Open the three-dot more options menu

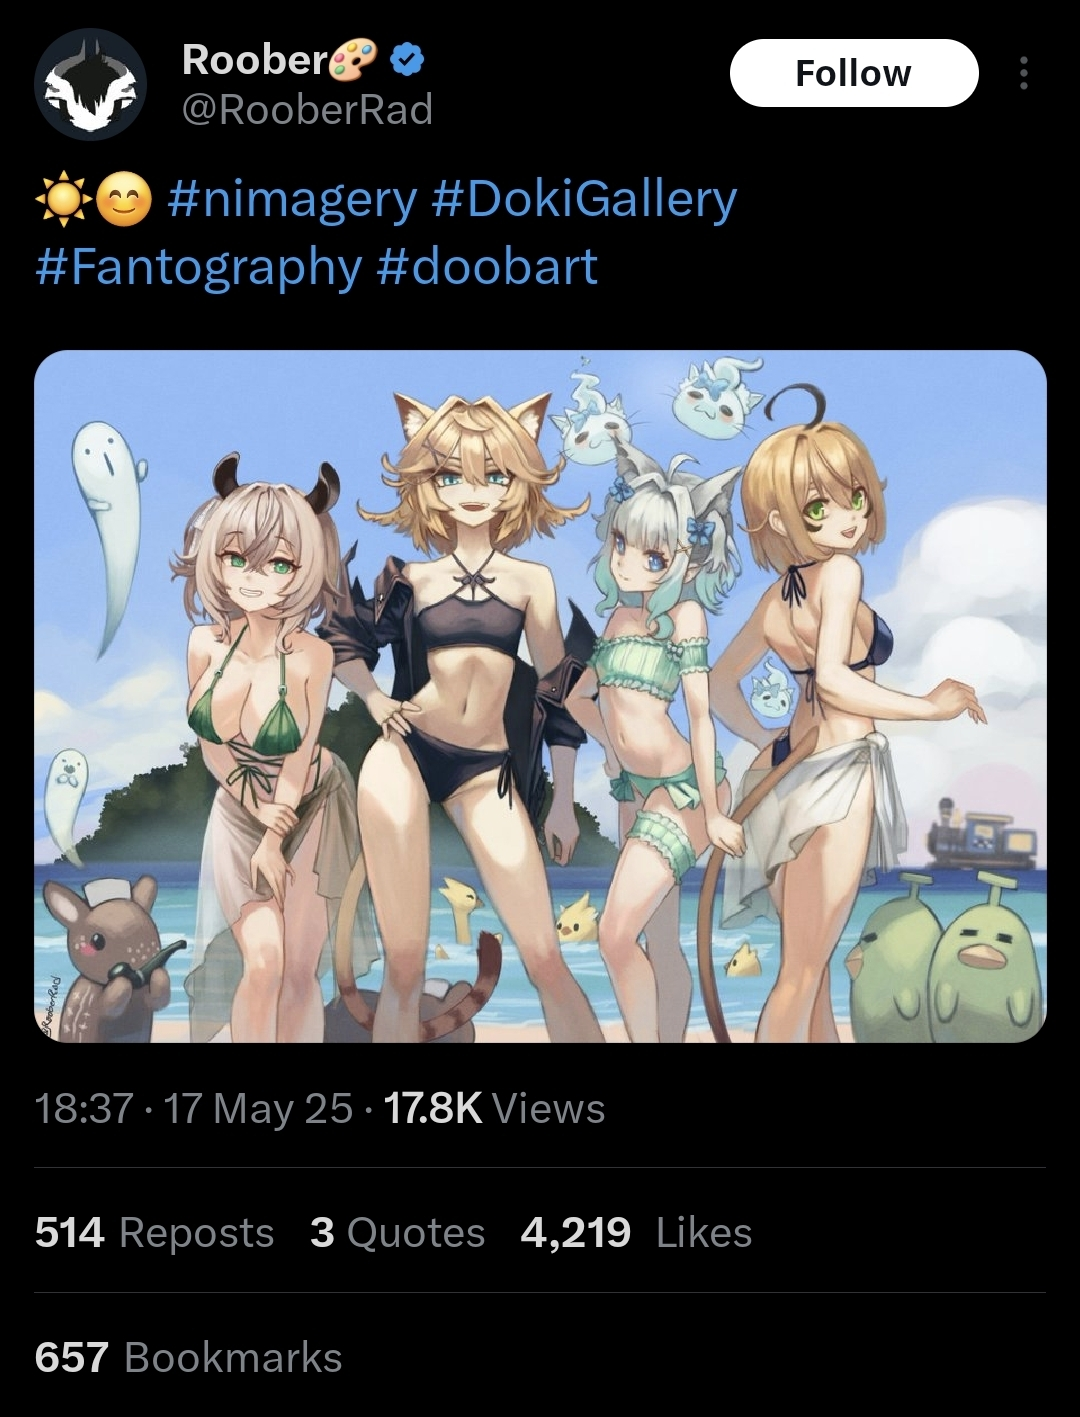1023,73
